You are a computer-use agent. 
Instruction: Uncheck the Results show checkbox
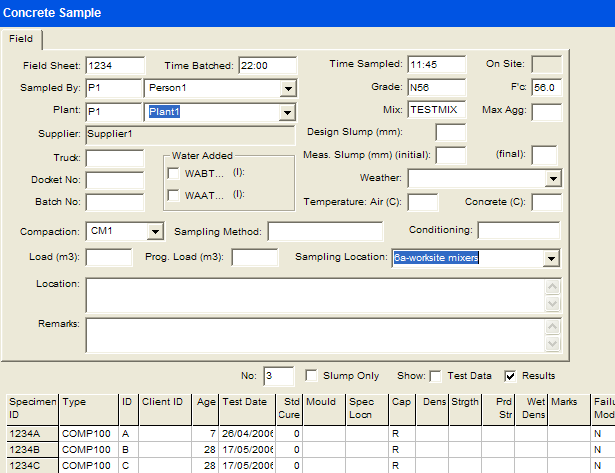click(x=511, y=376)
